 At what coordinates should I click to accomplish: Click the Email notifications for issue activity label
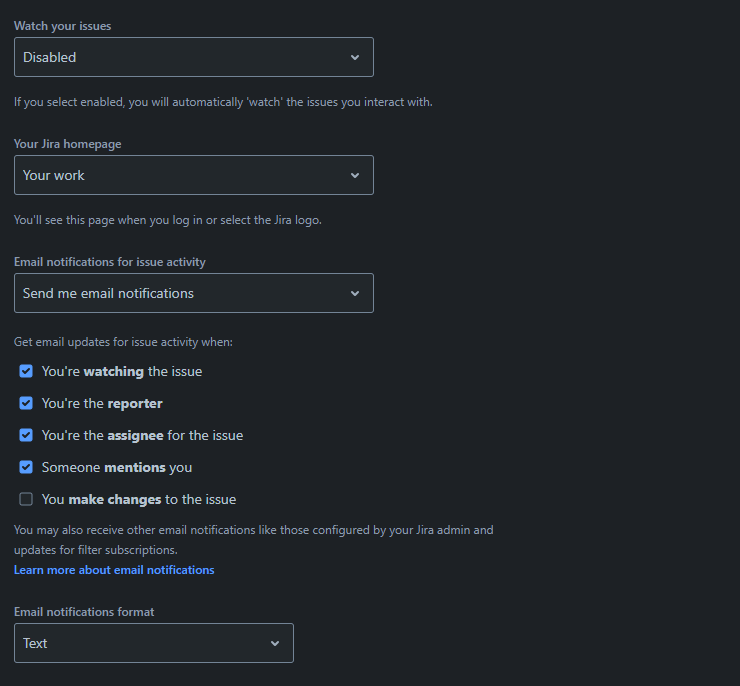110,262
